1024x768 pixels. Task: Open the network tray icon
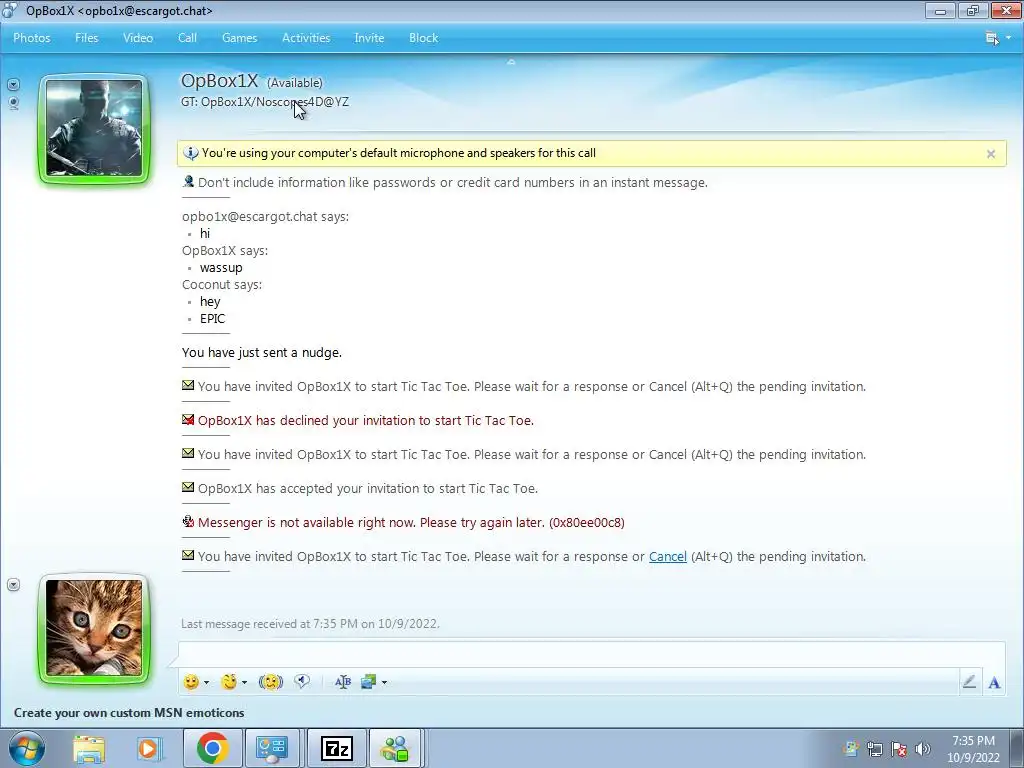pos(875,749)
